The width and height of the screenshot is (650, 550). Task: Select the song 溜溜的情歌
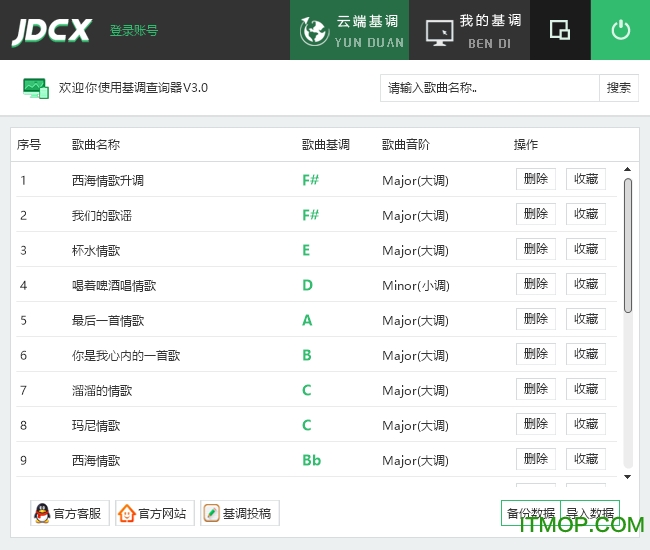click(102, 391)
